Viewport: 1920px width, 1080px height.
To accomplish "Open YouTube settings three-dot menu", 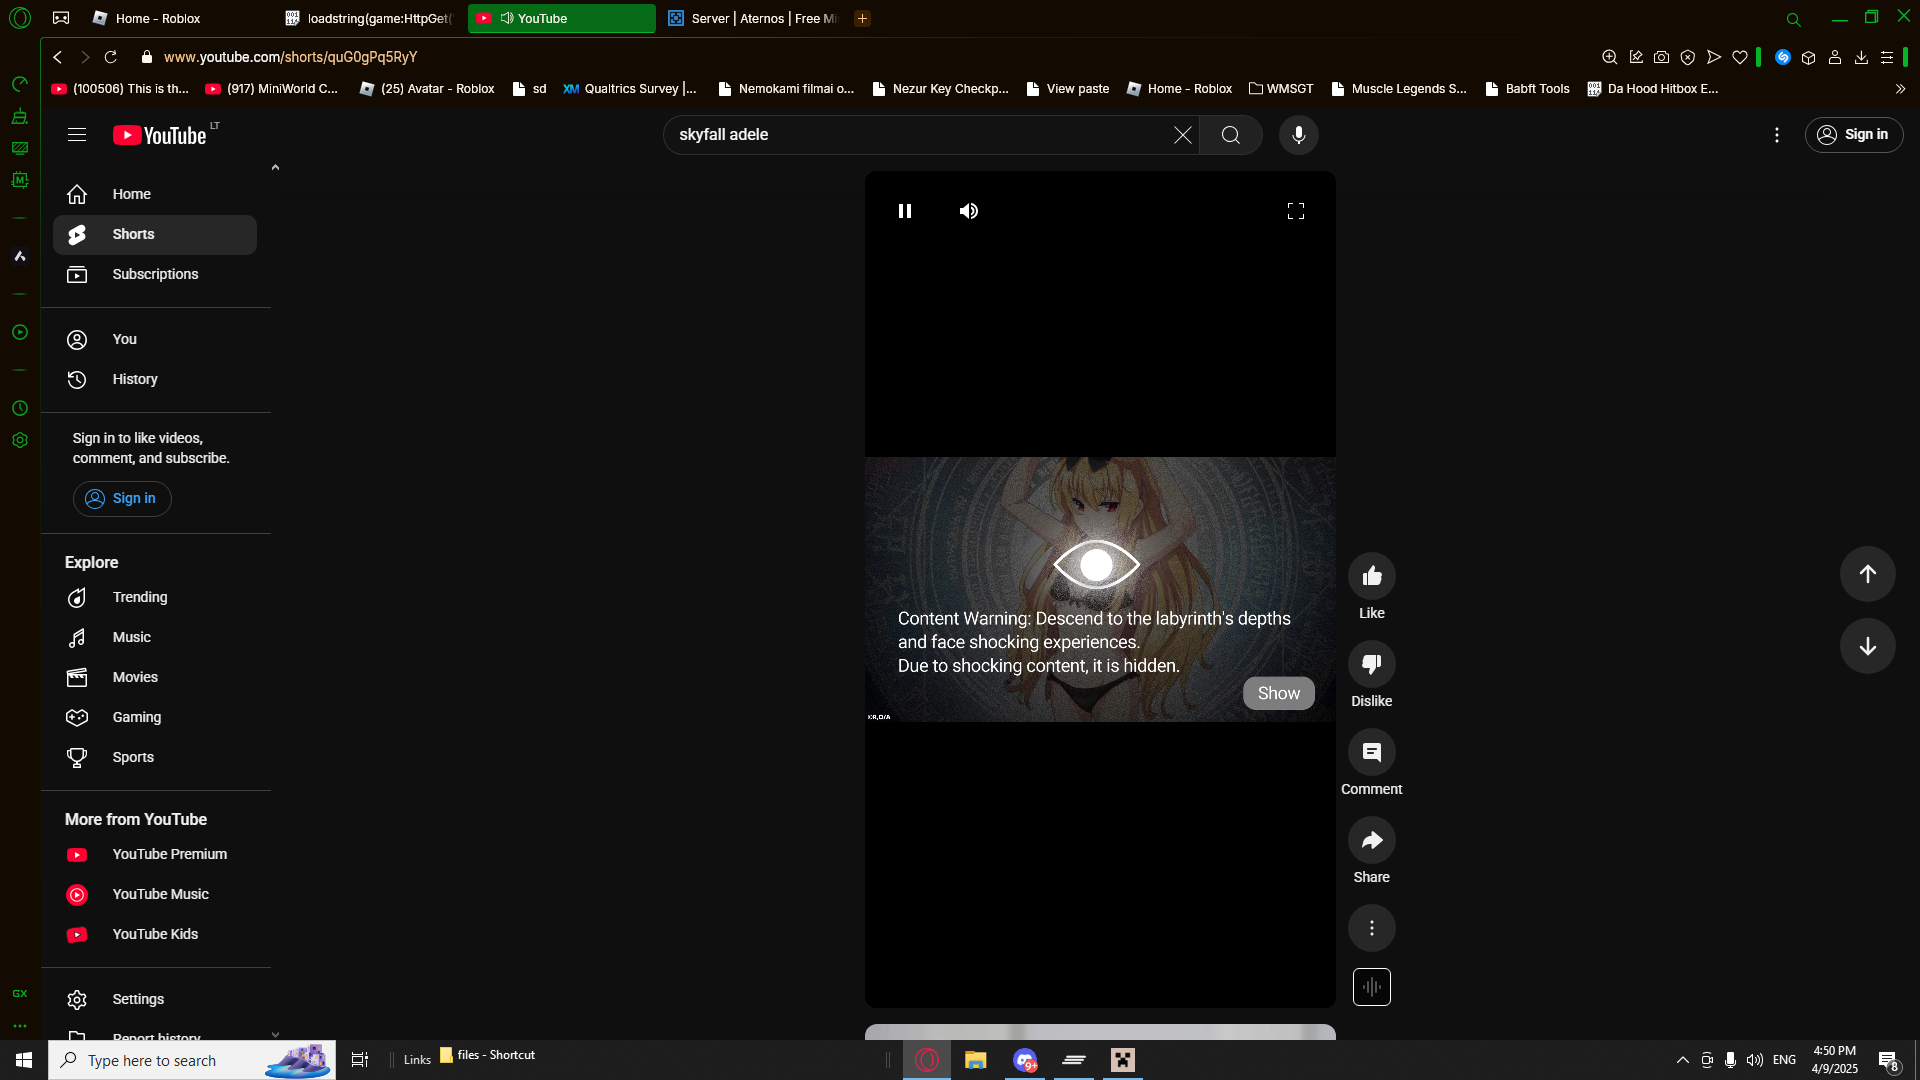I will pyautogui.click(x=1777, y=135).
